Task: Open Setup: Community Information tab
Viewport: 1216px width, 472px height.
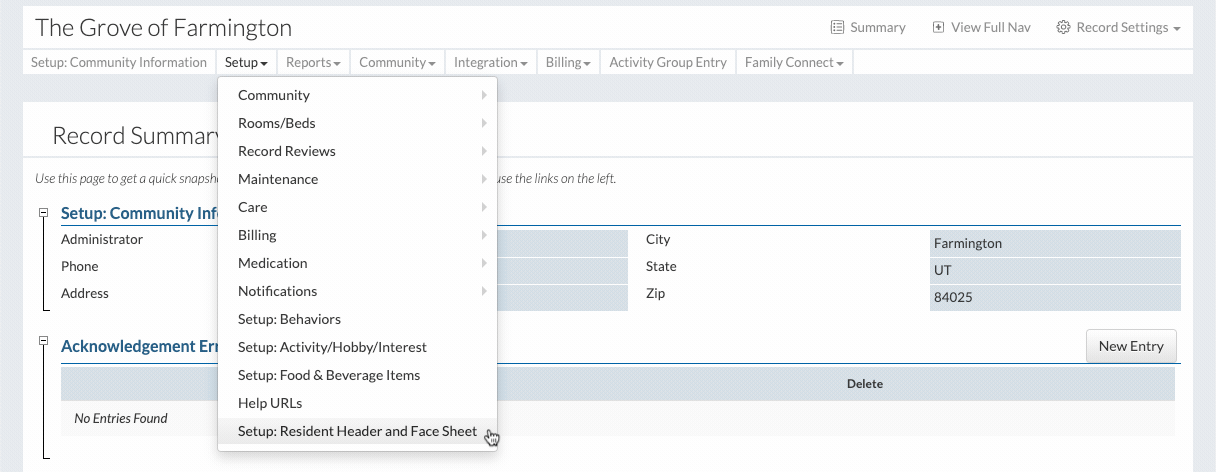Action: tap(119, 62)
